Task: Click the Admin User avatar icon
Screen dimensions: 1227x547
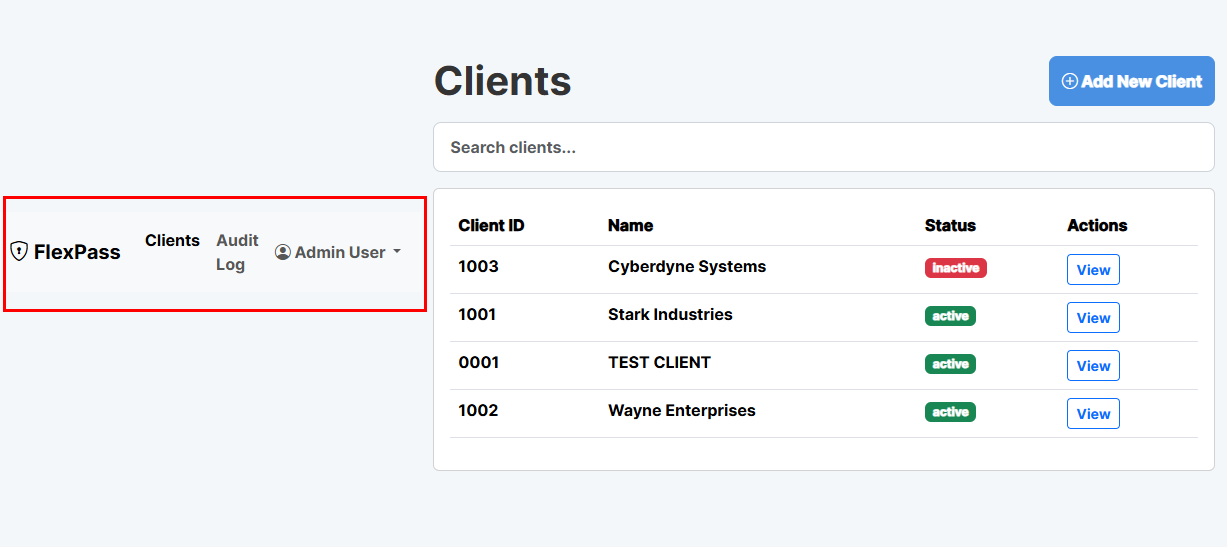Action: click(283, 252)
